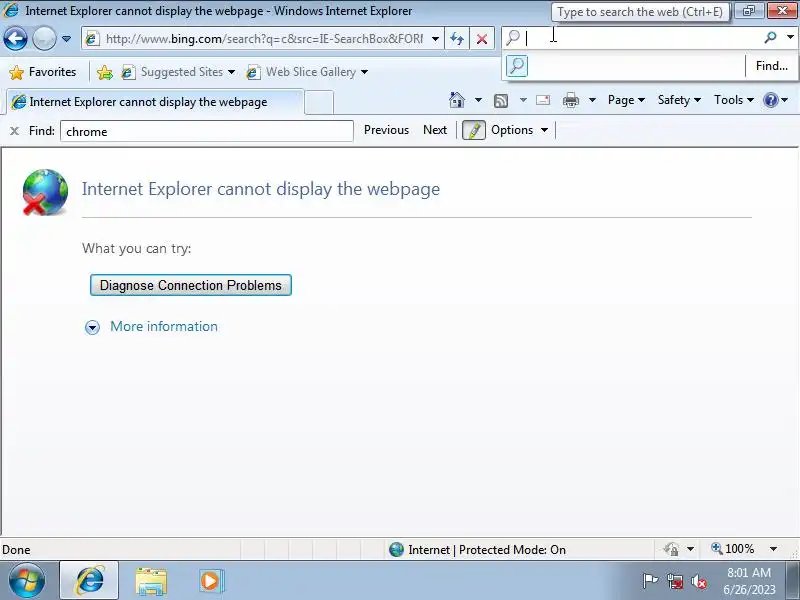
Task: Click Diagnose Connection Problems button
Action: pos(191,285)
